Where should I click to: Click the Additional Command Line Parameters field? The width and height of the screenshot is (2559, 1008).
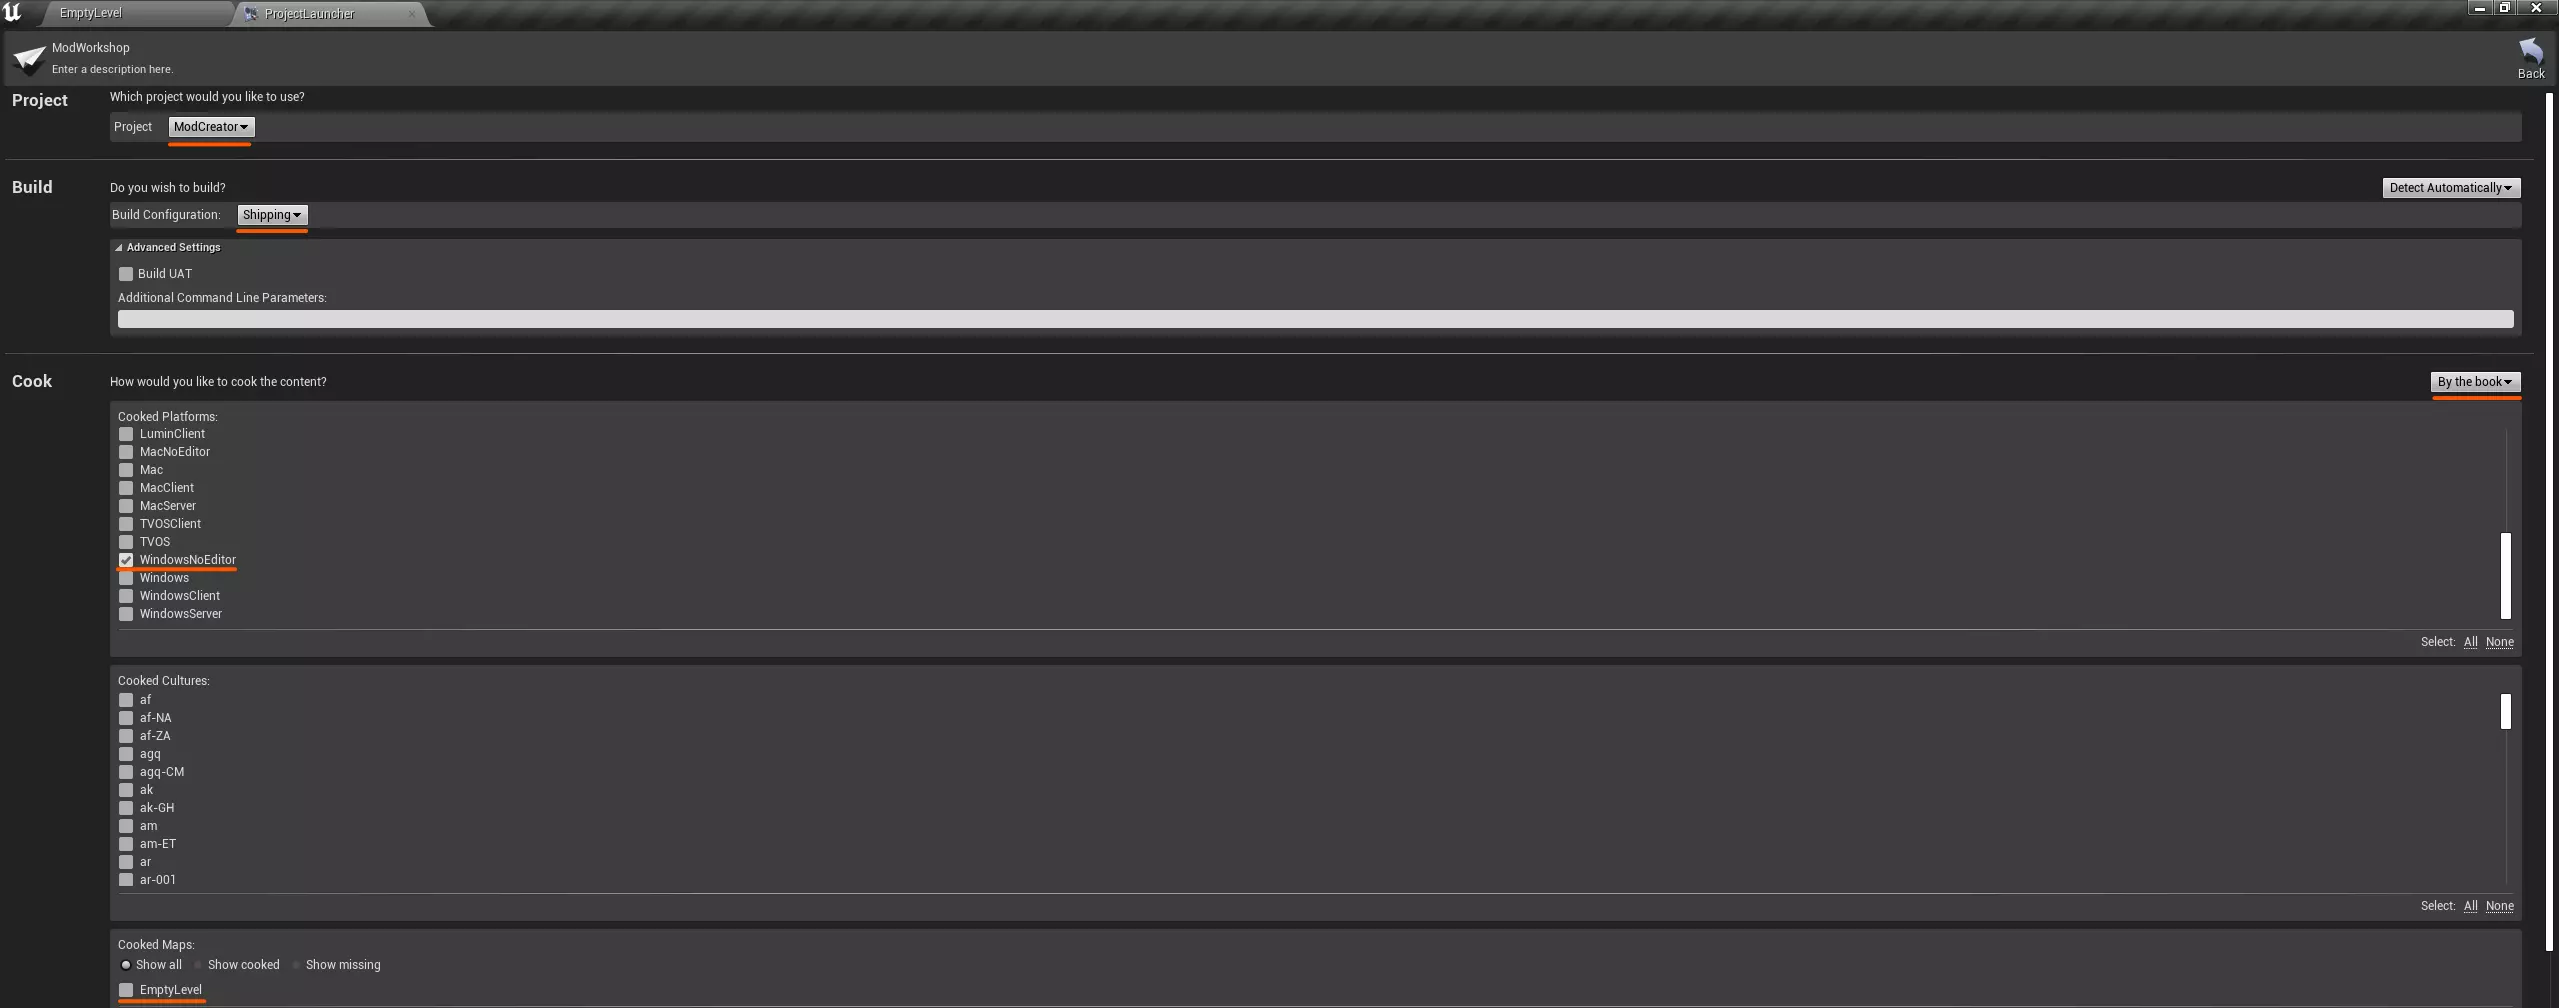pos(1315,319)
